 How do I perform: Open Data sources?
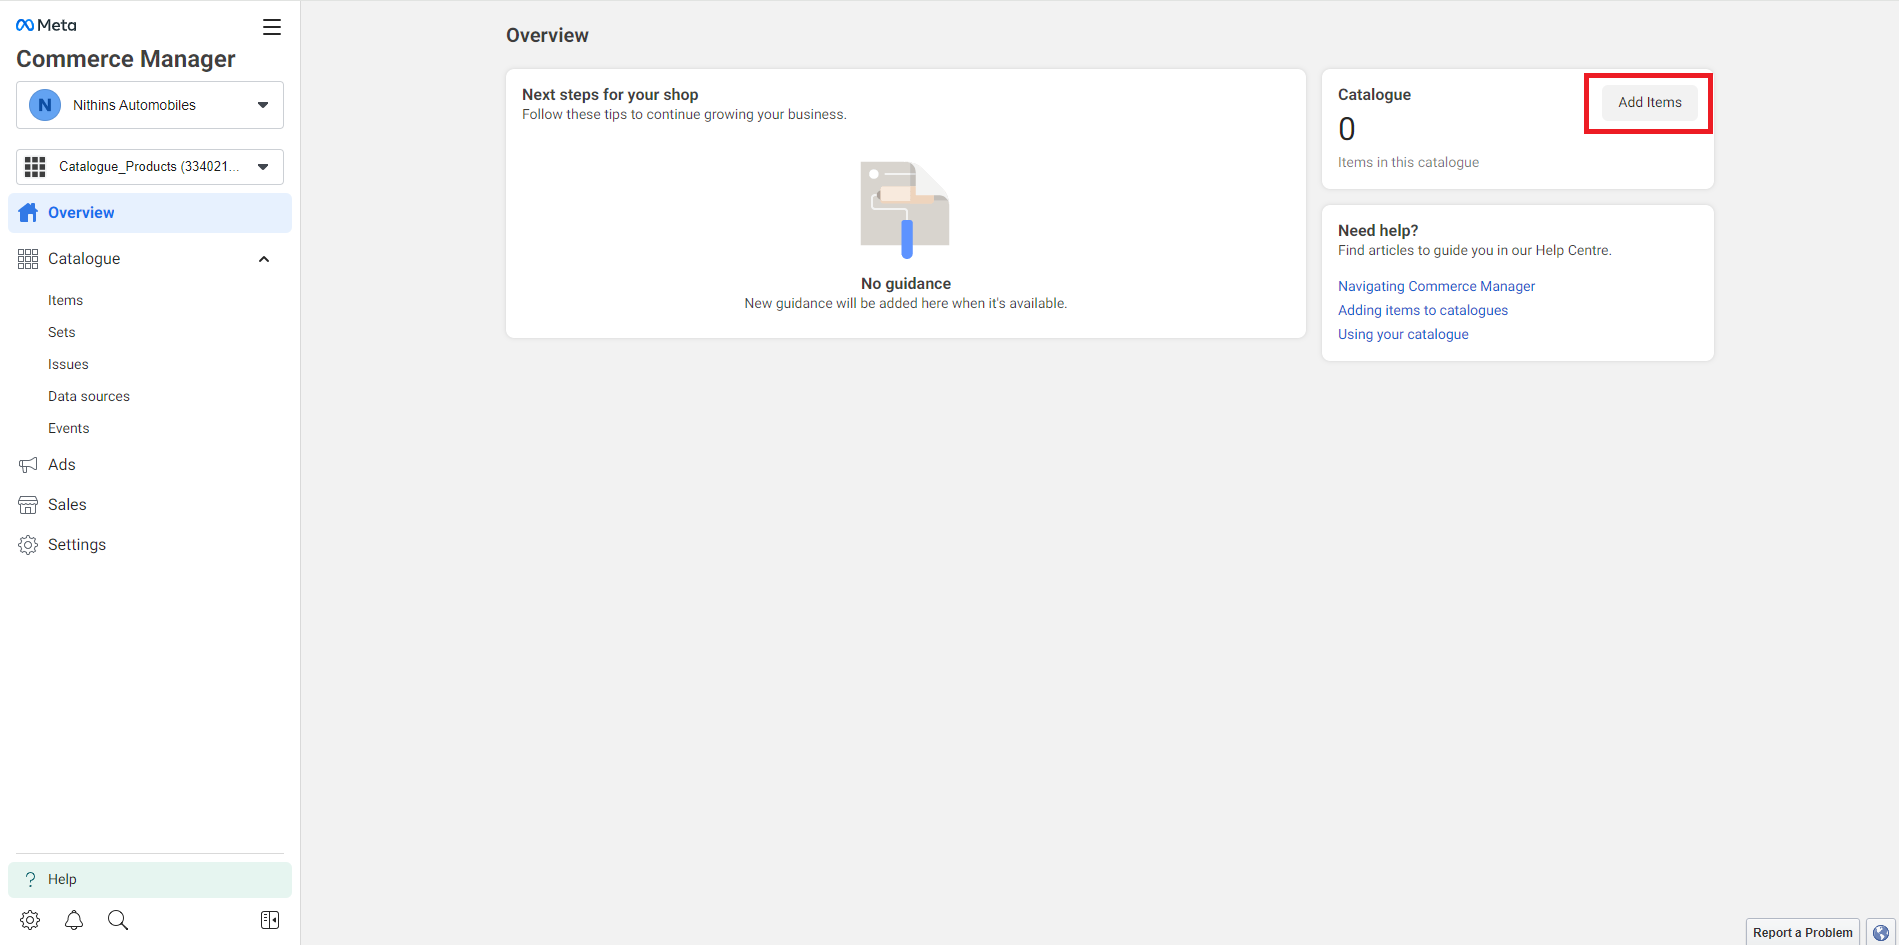89,396
